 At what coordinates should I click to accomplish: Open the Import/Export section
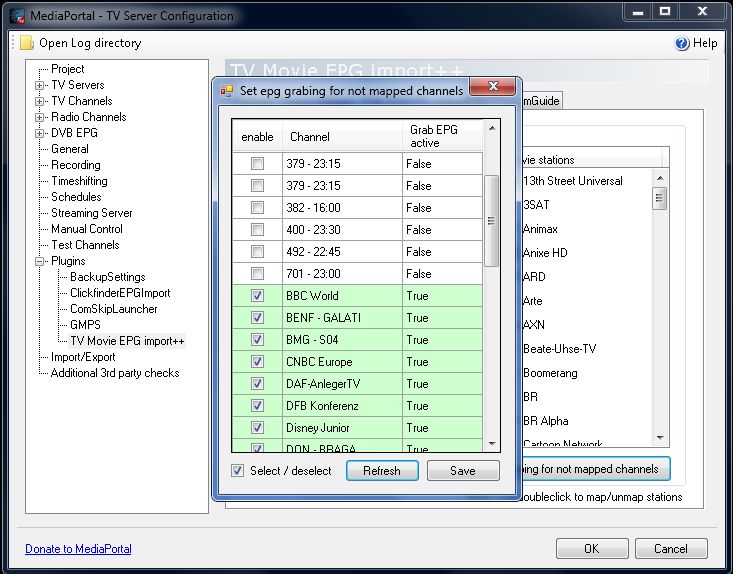83,357
